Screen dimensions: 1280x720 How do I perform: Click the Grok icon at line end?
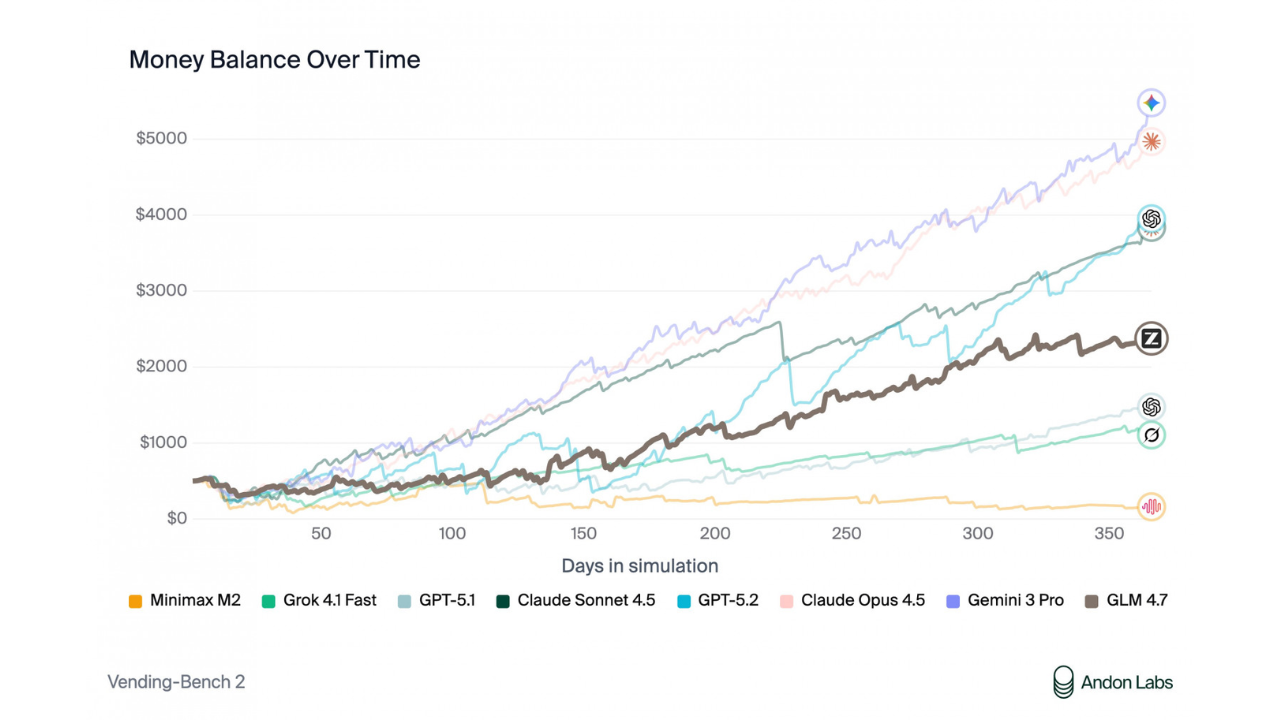coord(1152,435)
